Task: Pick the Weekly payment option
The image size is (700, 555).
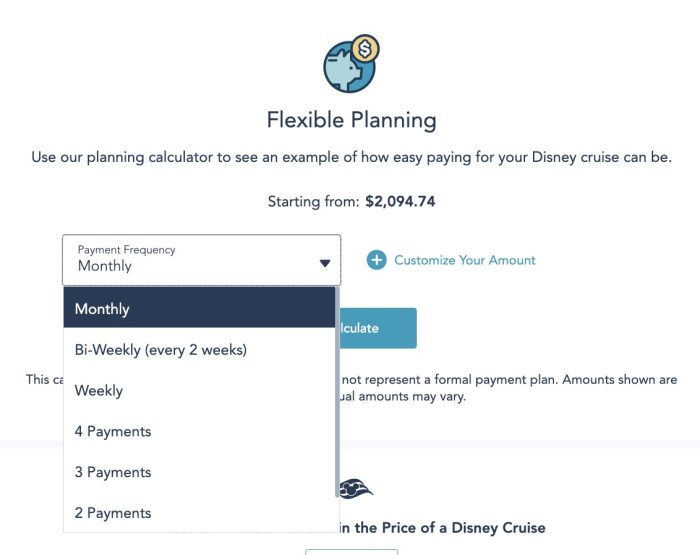Action: (99, 391)
